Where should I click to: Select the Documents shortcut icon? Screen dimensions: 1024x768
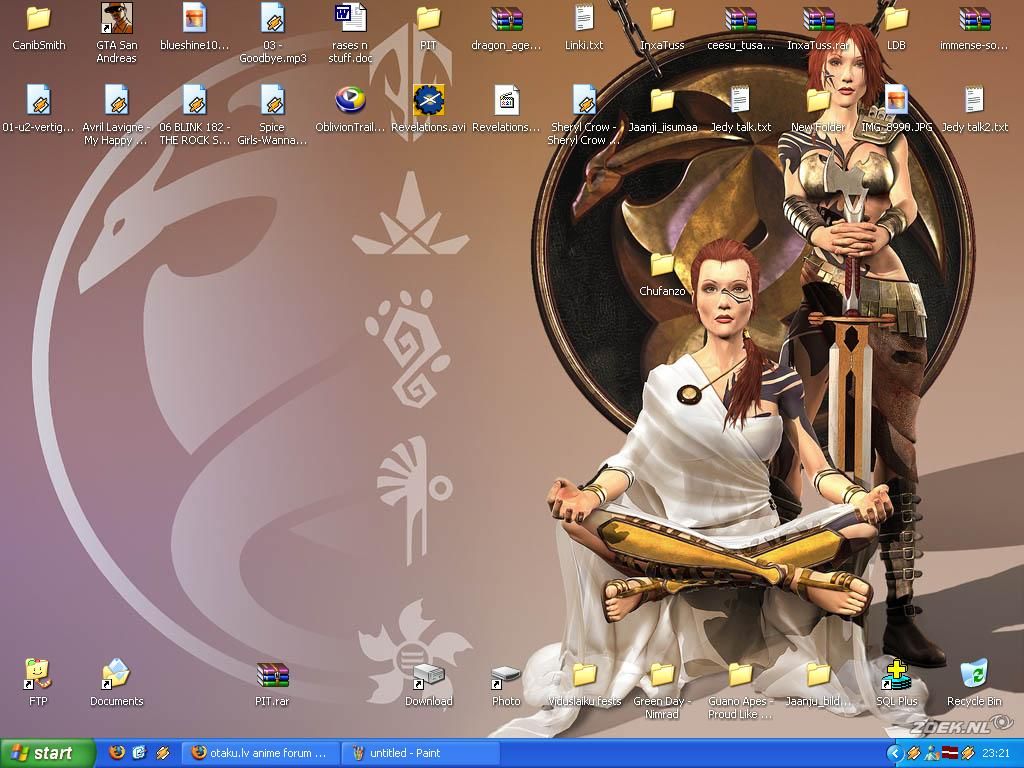tap(116, 674)
